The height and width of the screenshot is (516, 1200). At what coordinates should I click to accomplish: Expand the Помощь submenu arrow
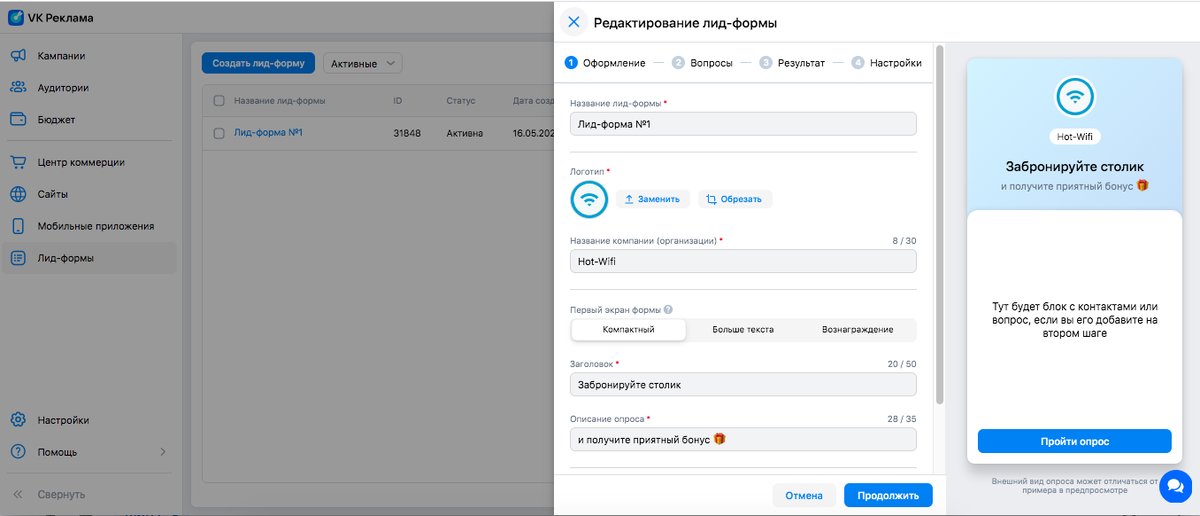163,452
